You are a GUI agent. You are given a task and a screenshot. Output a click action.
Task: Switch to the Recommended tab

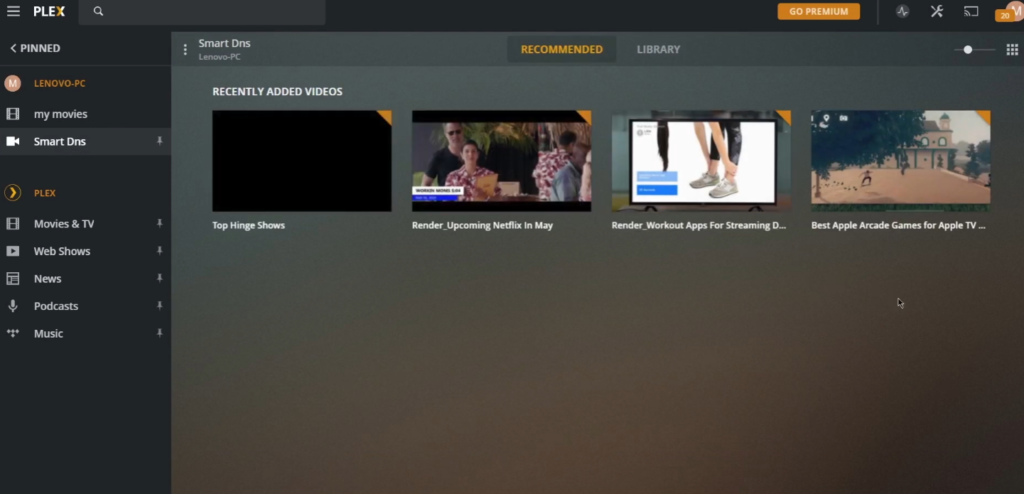(x=562, y=50)
